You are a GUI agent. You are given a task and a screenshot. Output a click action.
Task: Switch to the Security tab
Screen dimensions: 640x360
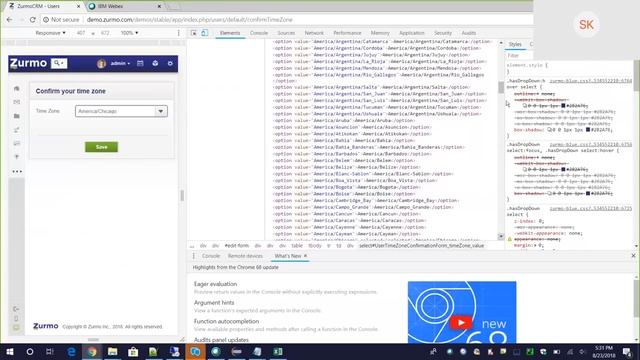443,33
